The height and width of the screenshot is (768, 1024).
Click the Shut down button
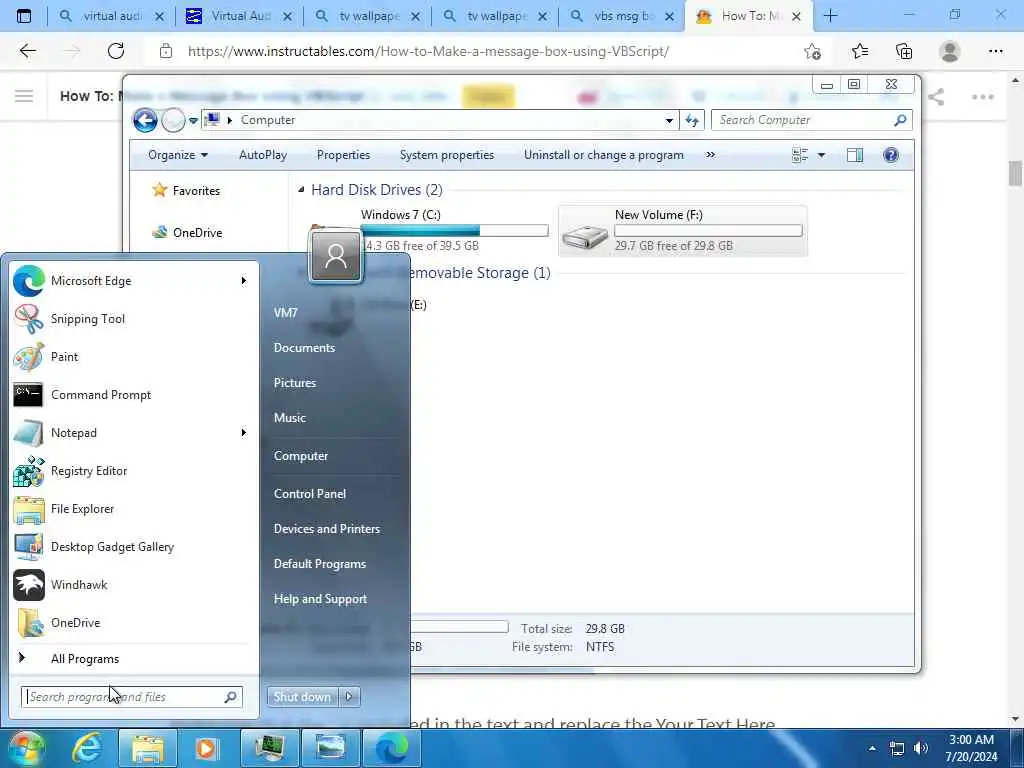(x=302, y=697)
